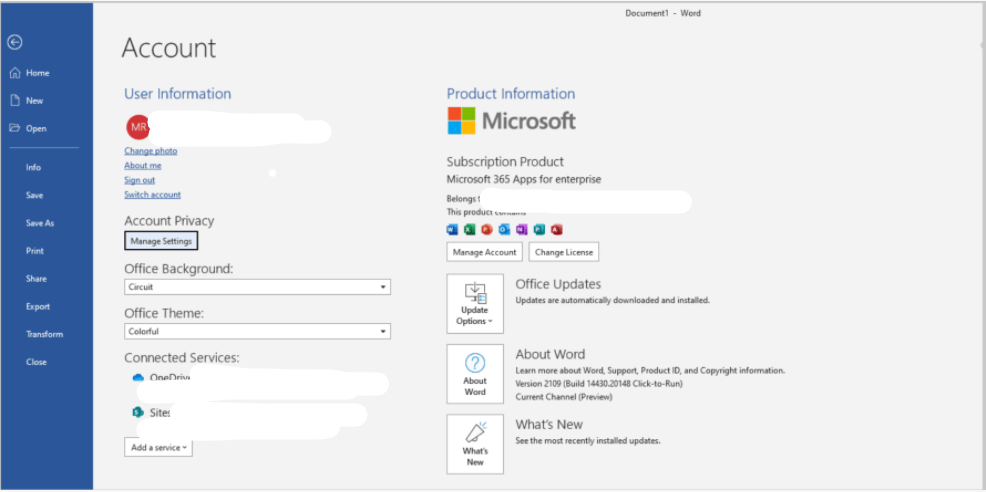
Task: Click the Access product icon
Action: pos(557,230)
